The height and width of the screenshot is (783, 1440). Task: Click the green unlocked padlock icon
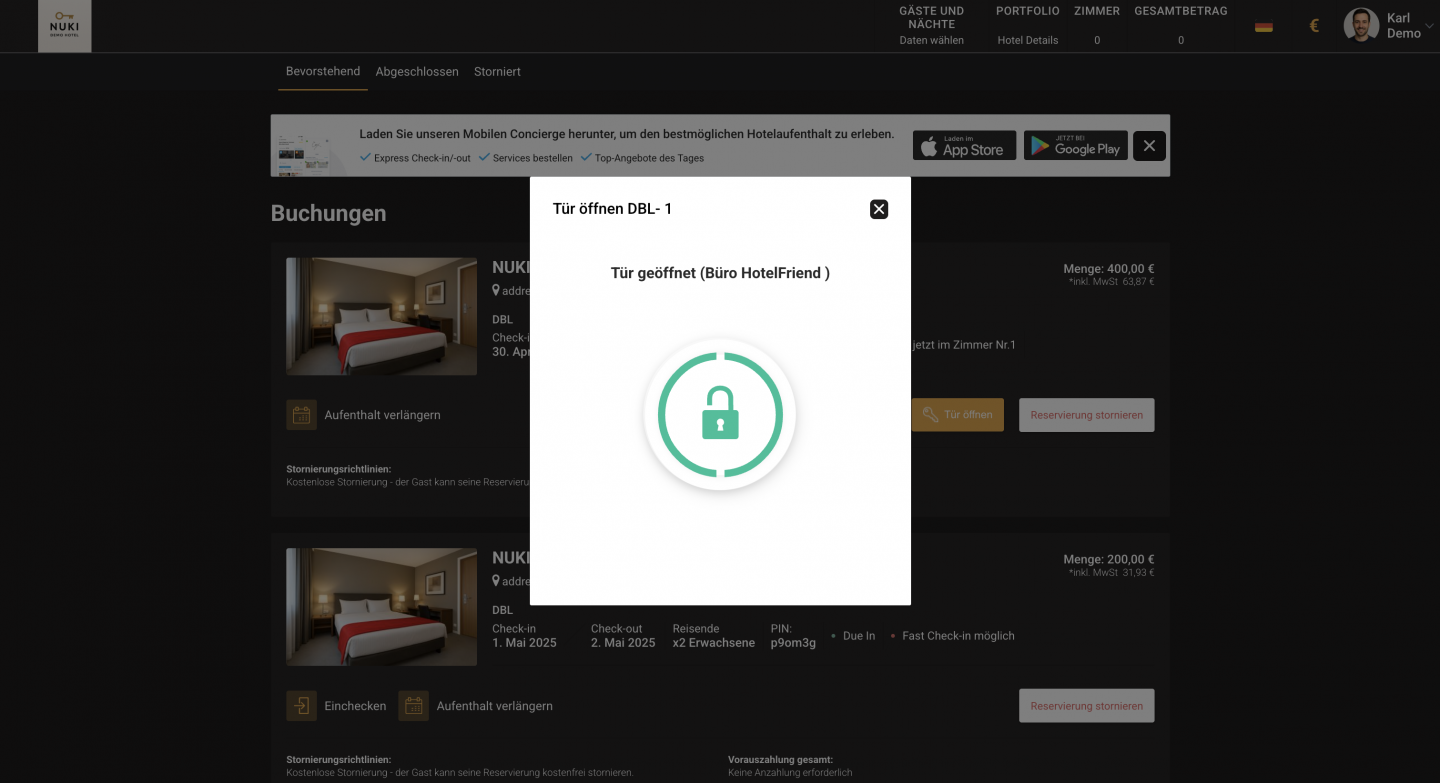click(x=720, y=414)
